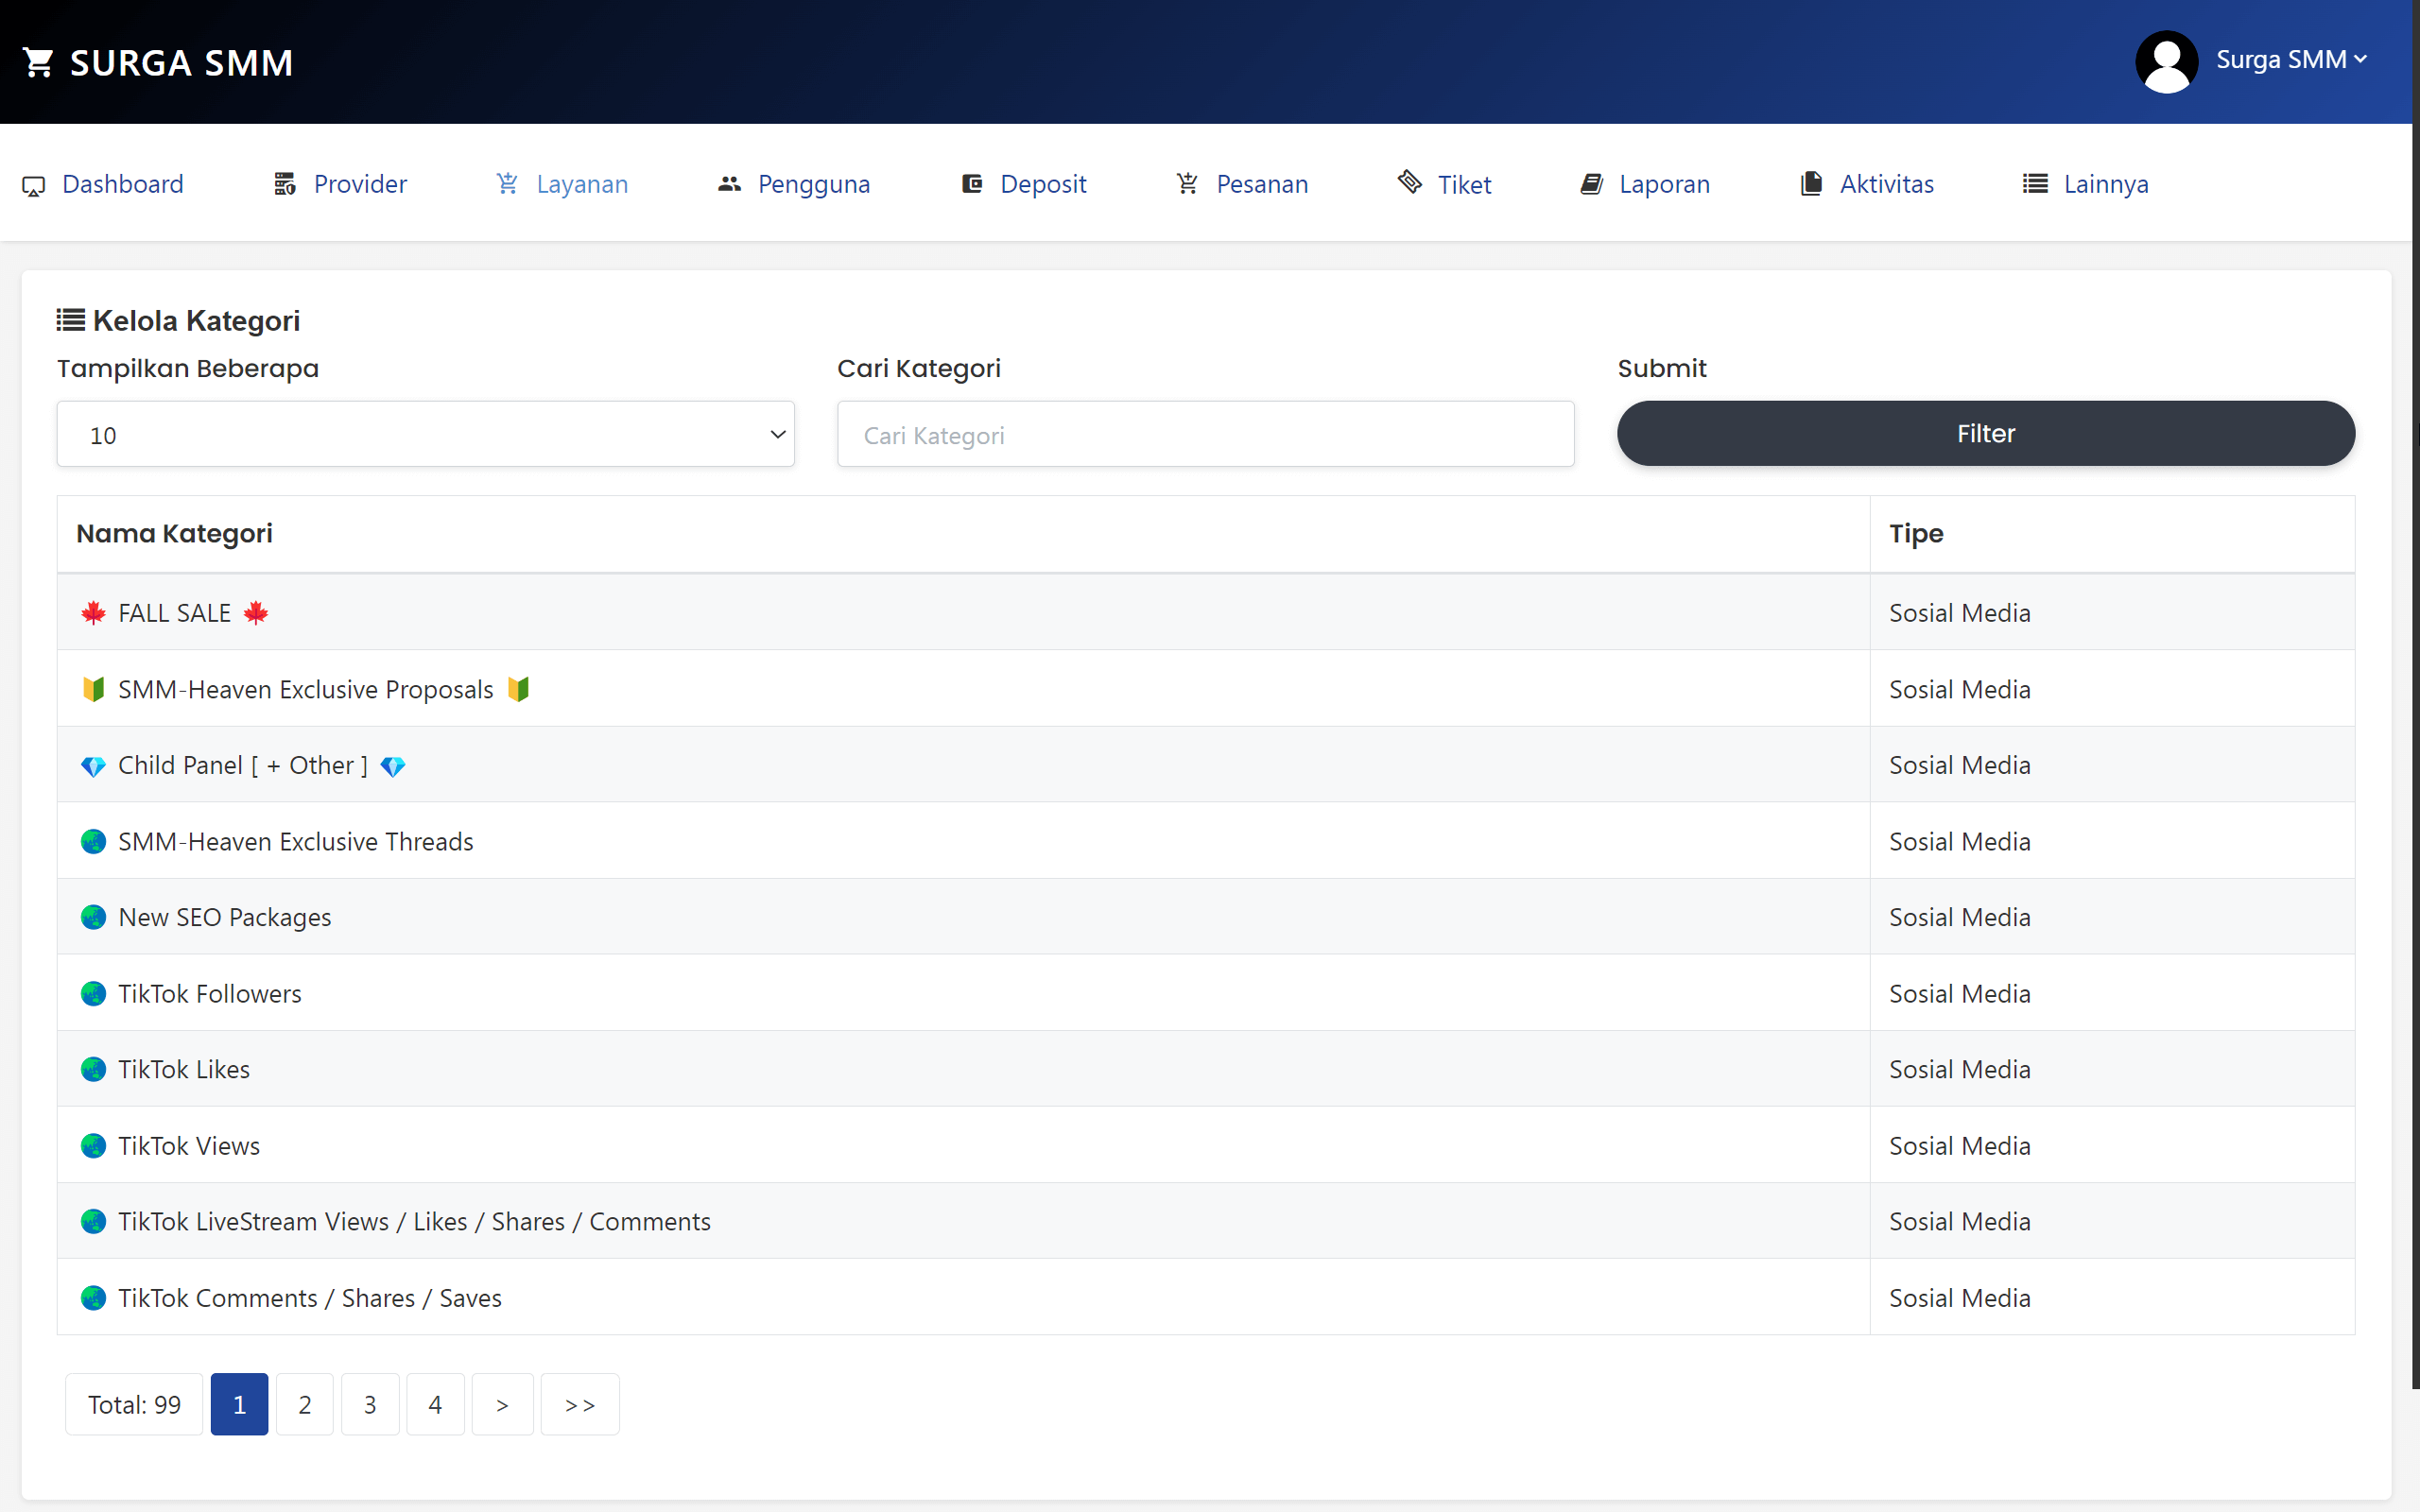Open the Tampilkan Beberapa page-size dropdown

tap(424, 434)
